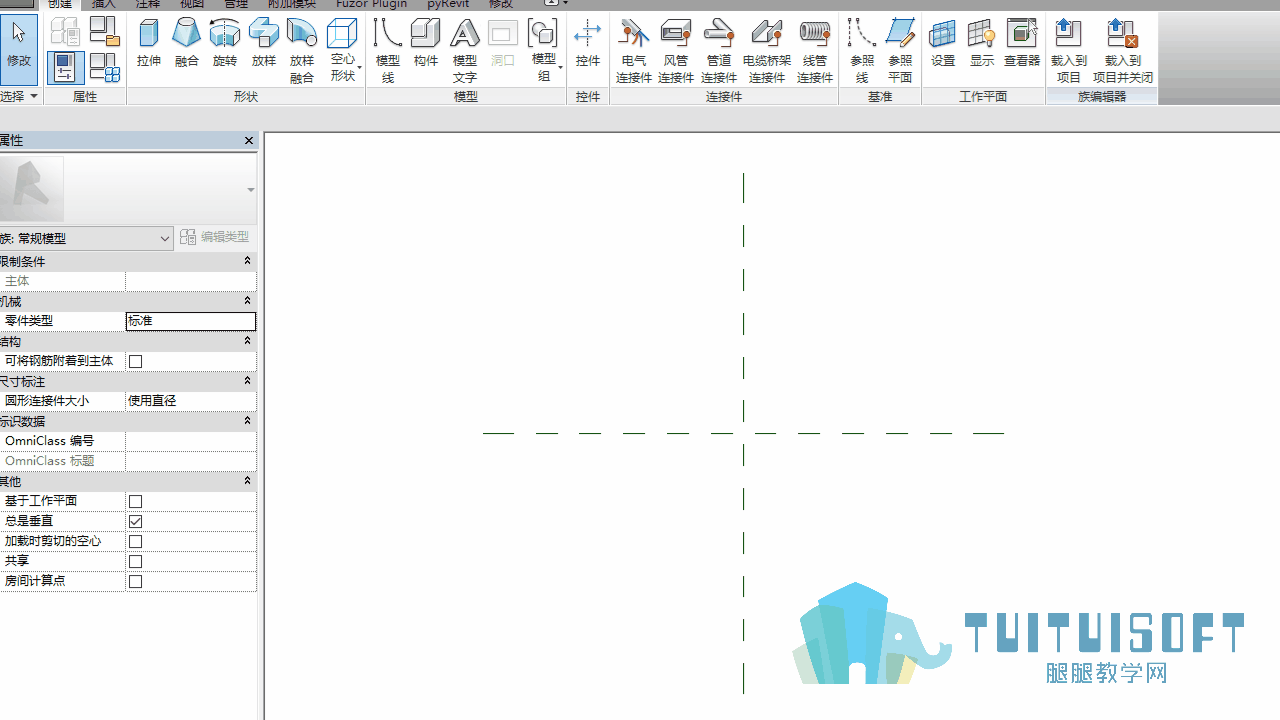Viewport: 1280px width, 720px height.
Task: Open the 模型组 model group dropdown
Action: coord(544,50)
